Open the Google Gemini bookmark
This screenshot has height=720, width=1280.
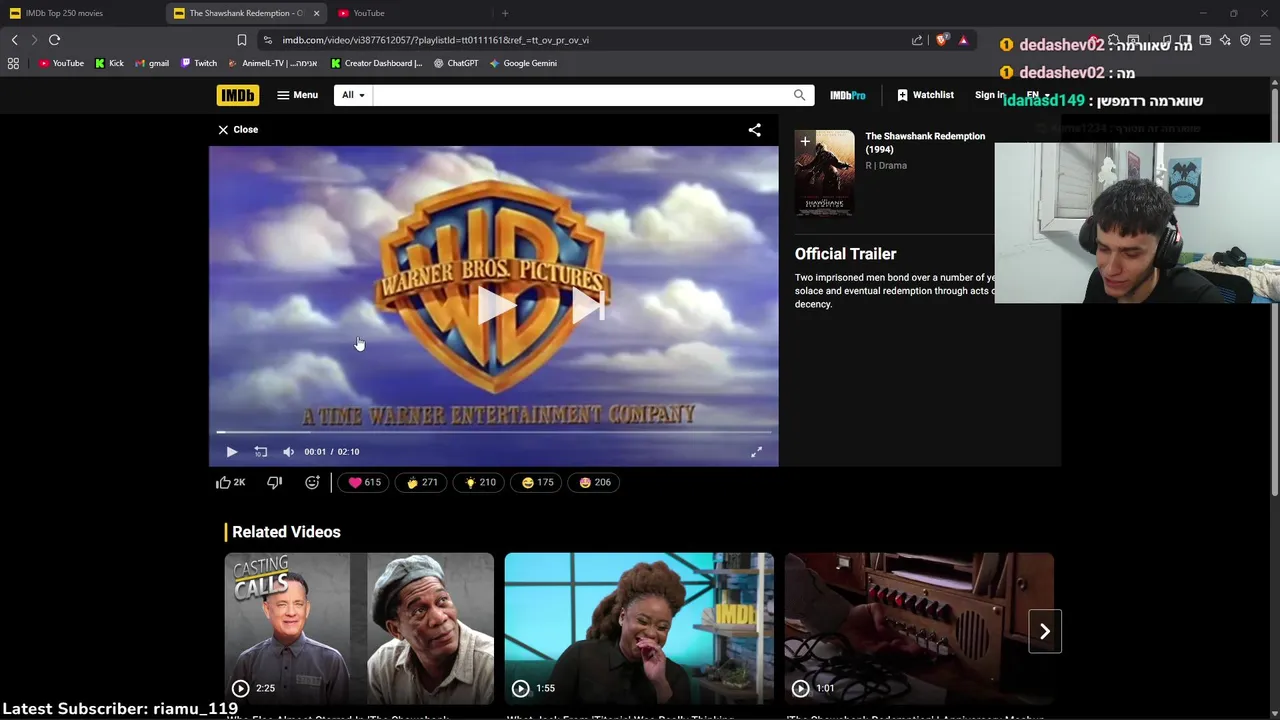point(523,63)
